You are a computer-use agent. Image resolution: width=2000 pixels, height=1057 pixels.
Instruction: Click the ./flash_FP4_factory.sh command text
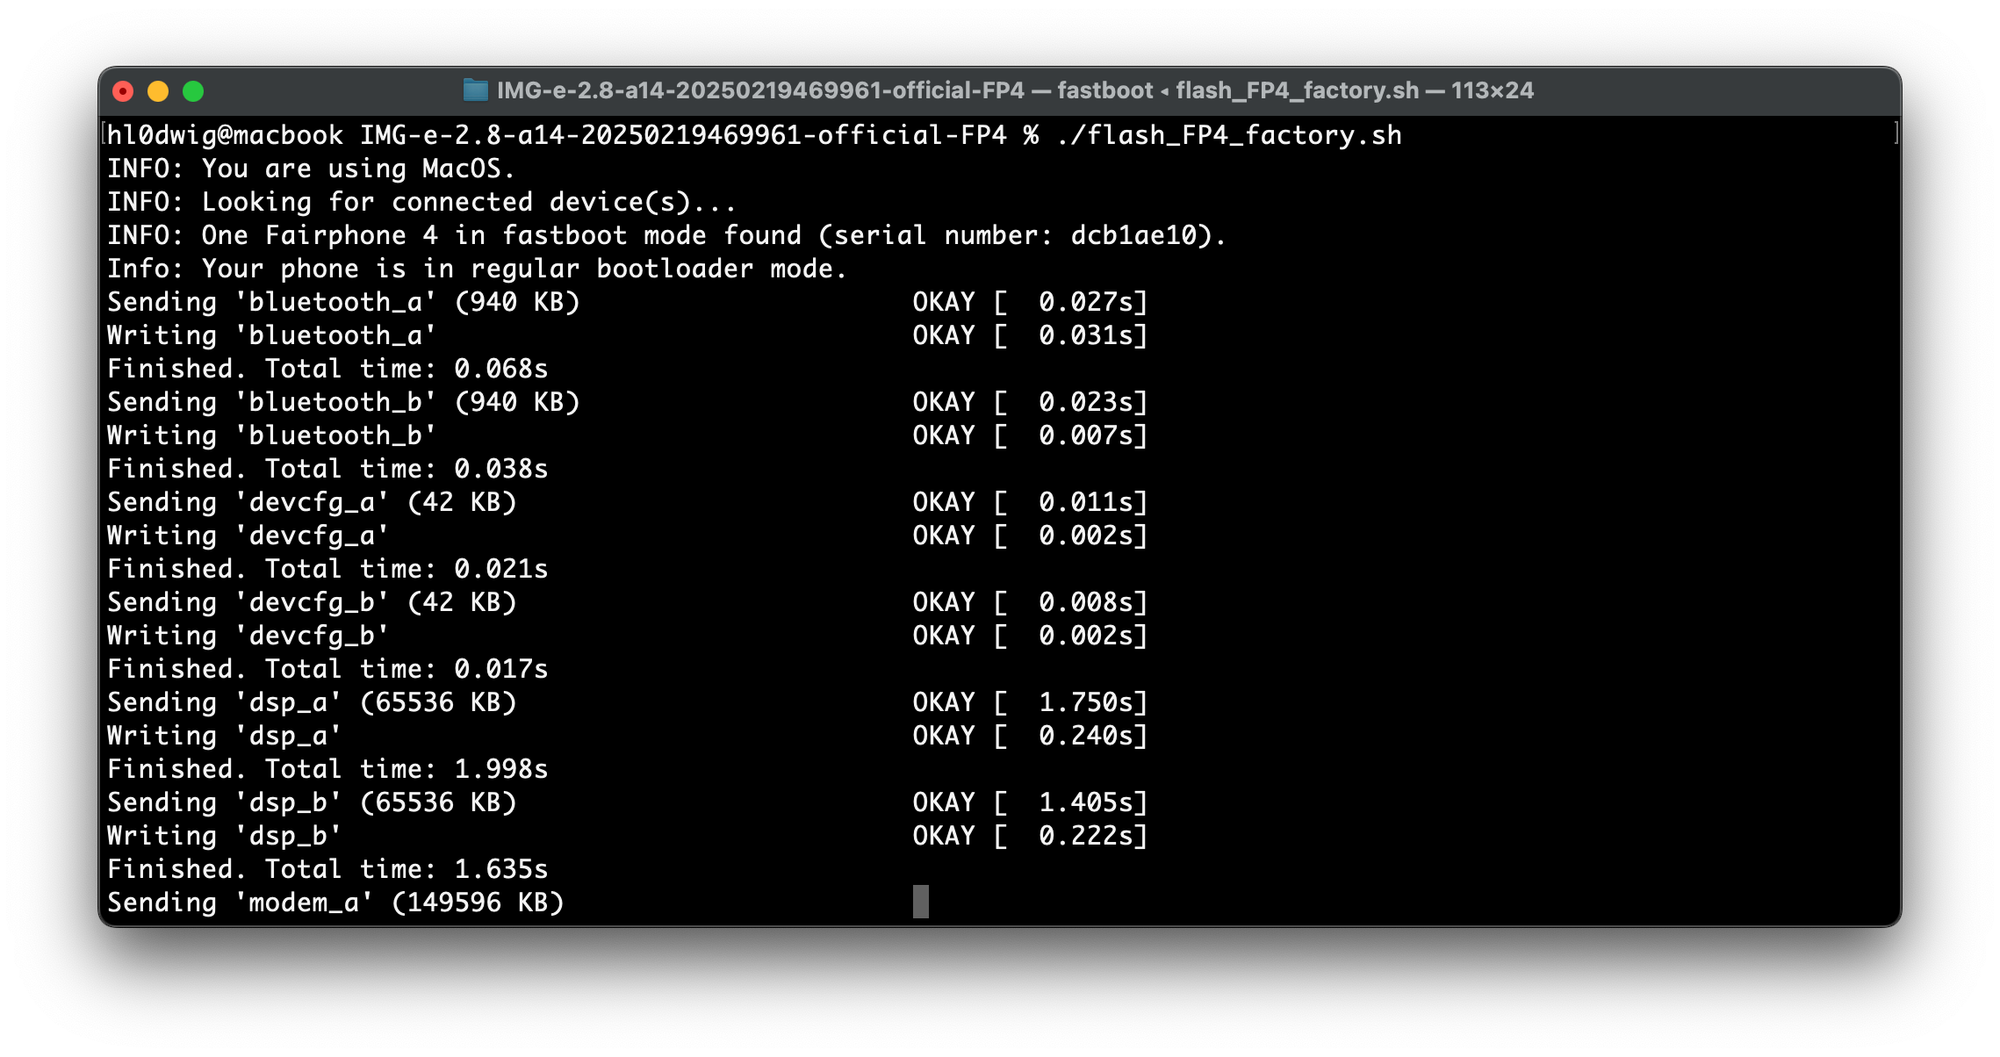[1229, 135]
